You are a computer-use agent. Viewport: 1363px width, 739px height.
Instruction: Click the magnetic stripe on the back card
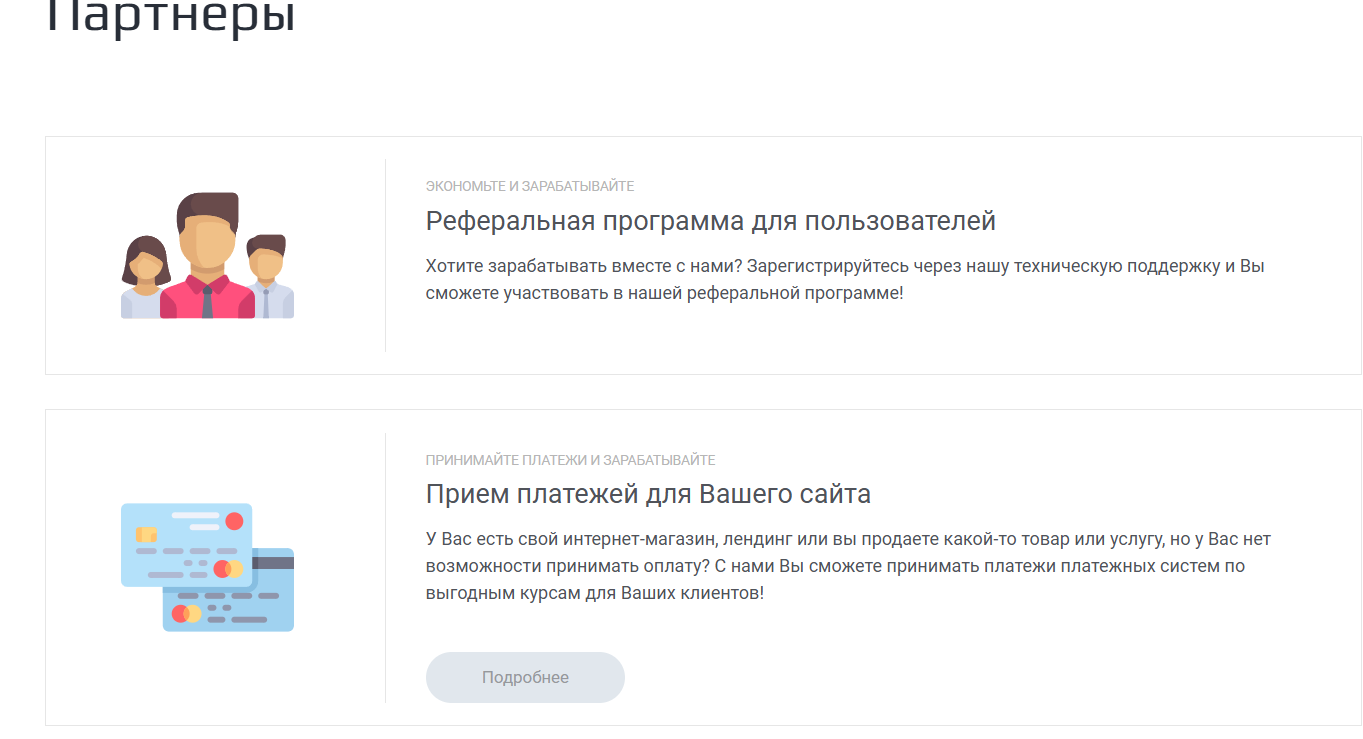[274, 562]
